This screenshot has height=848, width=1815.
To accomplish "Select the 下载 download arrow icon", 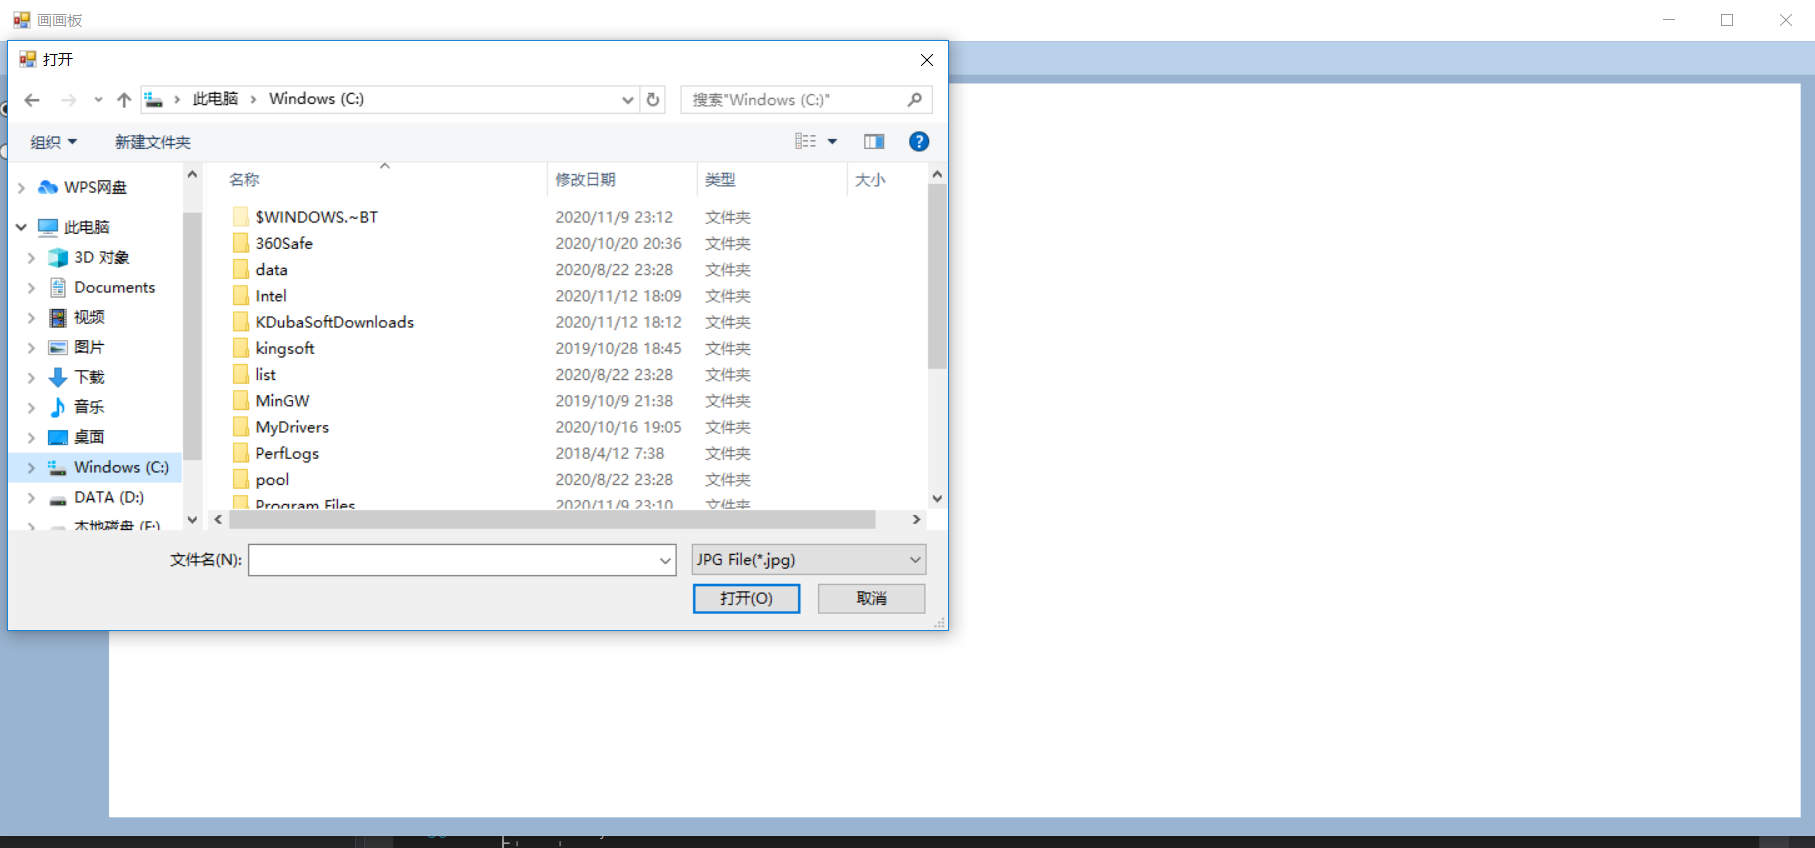I will [58, 377].
